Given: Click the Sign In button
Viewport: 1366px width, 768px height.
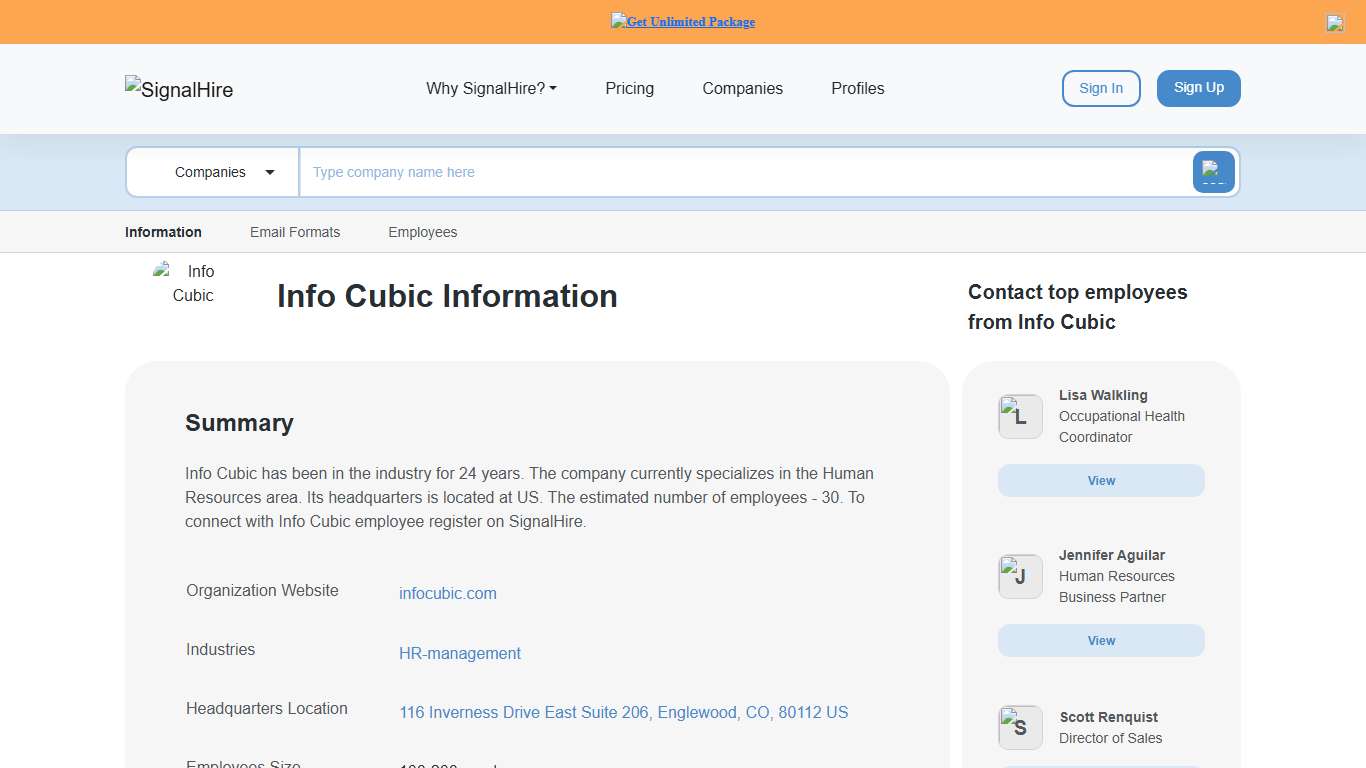Looking at the screenshot, I should [1101, 88].
